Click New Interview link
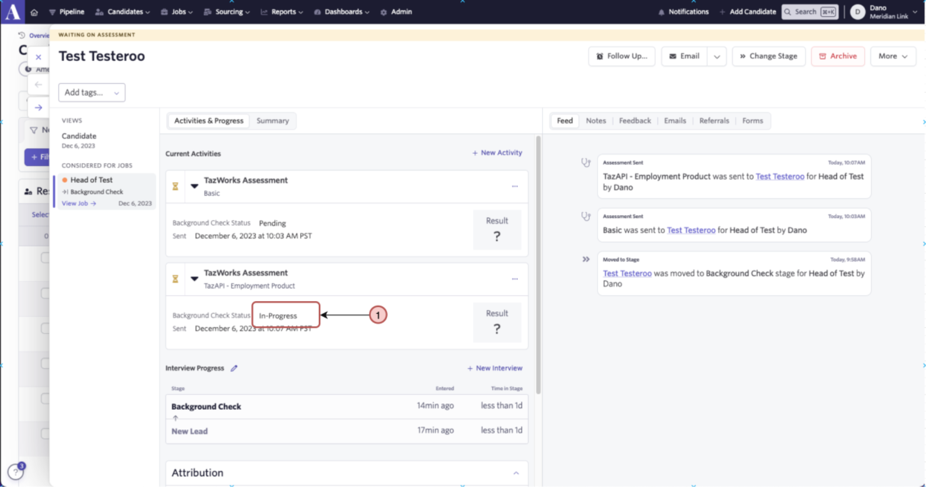928x493 pixels. pyautogui.click(x=495, y=368)
